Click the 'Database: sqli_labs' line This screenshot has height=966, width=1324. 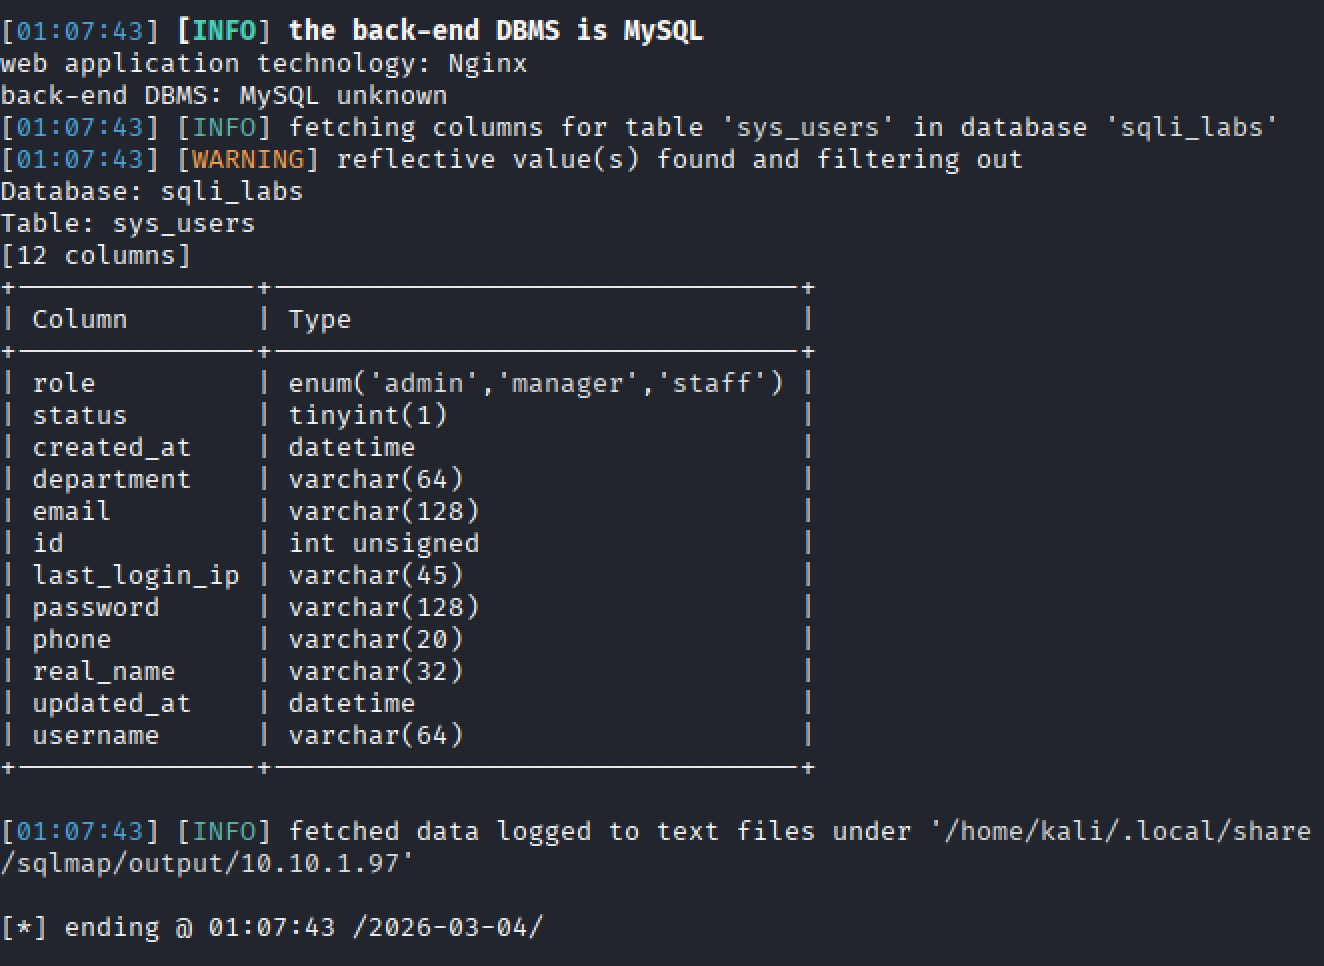coord(152,191)
